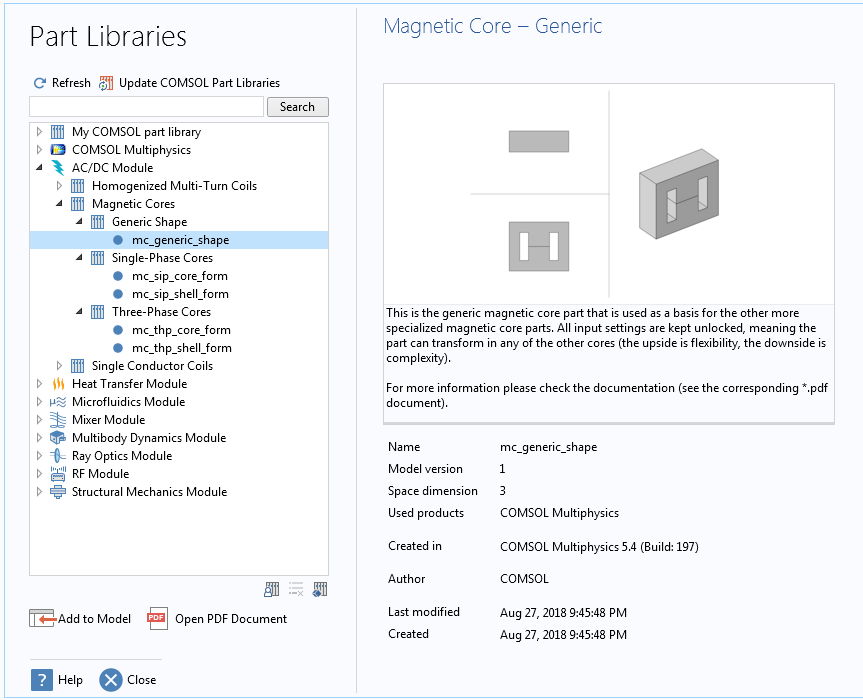This screenshot has height=700, width=863.
Task: Click the Generic Shape folder icon
Action: click(x=97, y=222)
